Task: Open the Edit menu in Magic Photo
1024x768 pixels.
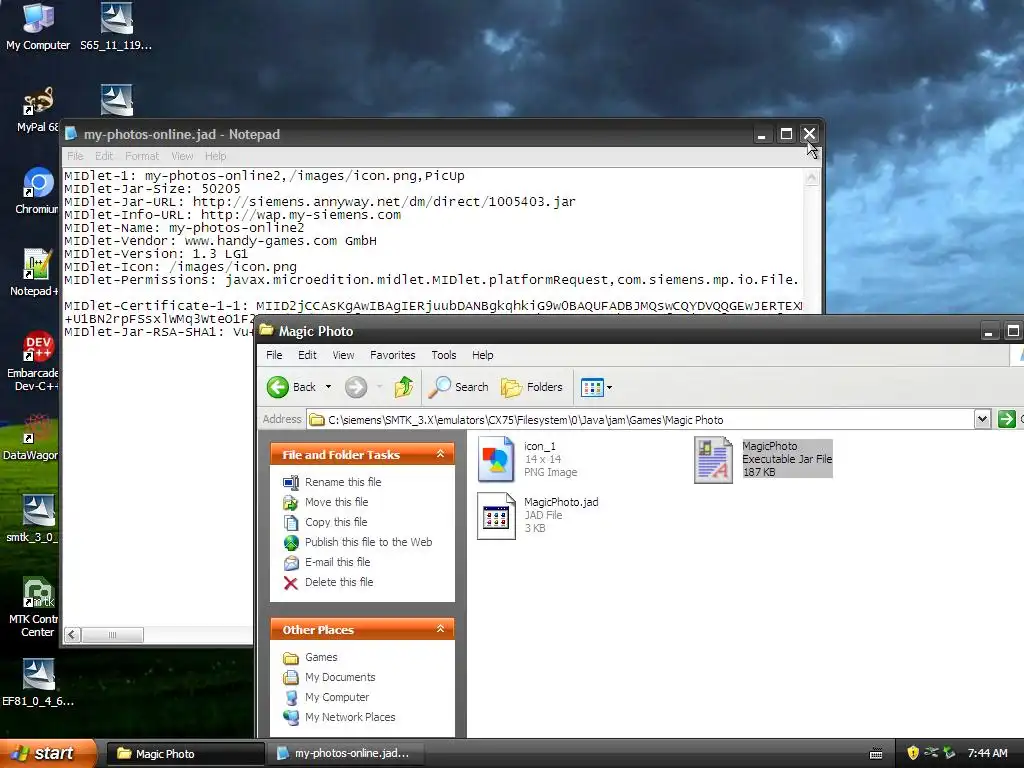Action: click(x=307, y=355)
